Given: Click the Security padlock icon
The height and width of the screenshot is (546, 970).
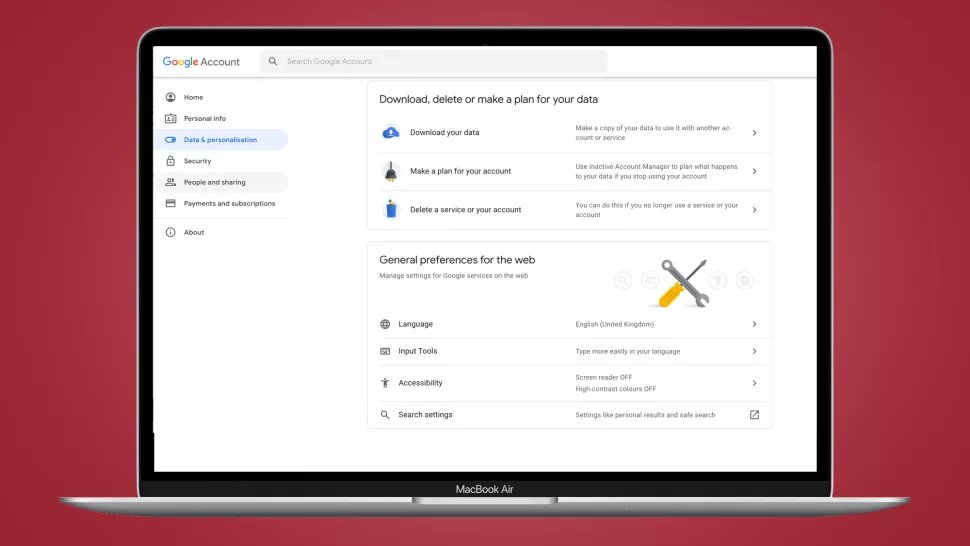Looking at the screenshot, I should (x=171, y=161).
